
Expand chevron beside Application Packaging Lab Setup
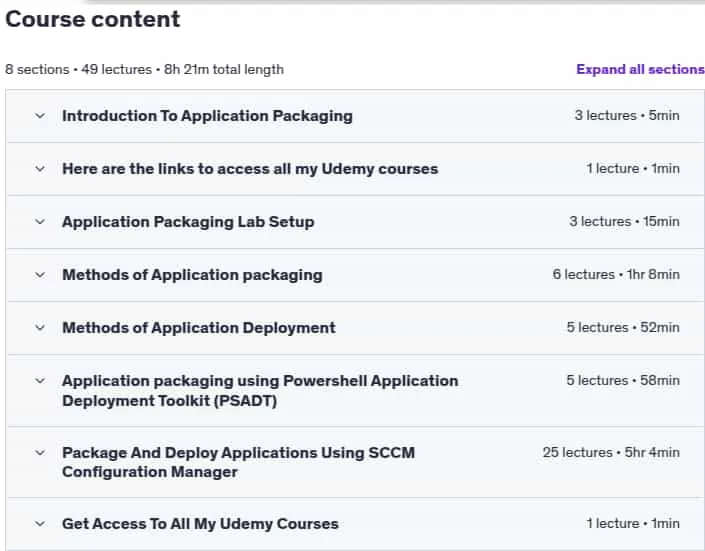pos(40,222)
